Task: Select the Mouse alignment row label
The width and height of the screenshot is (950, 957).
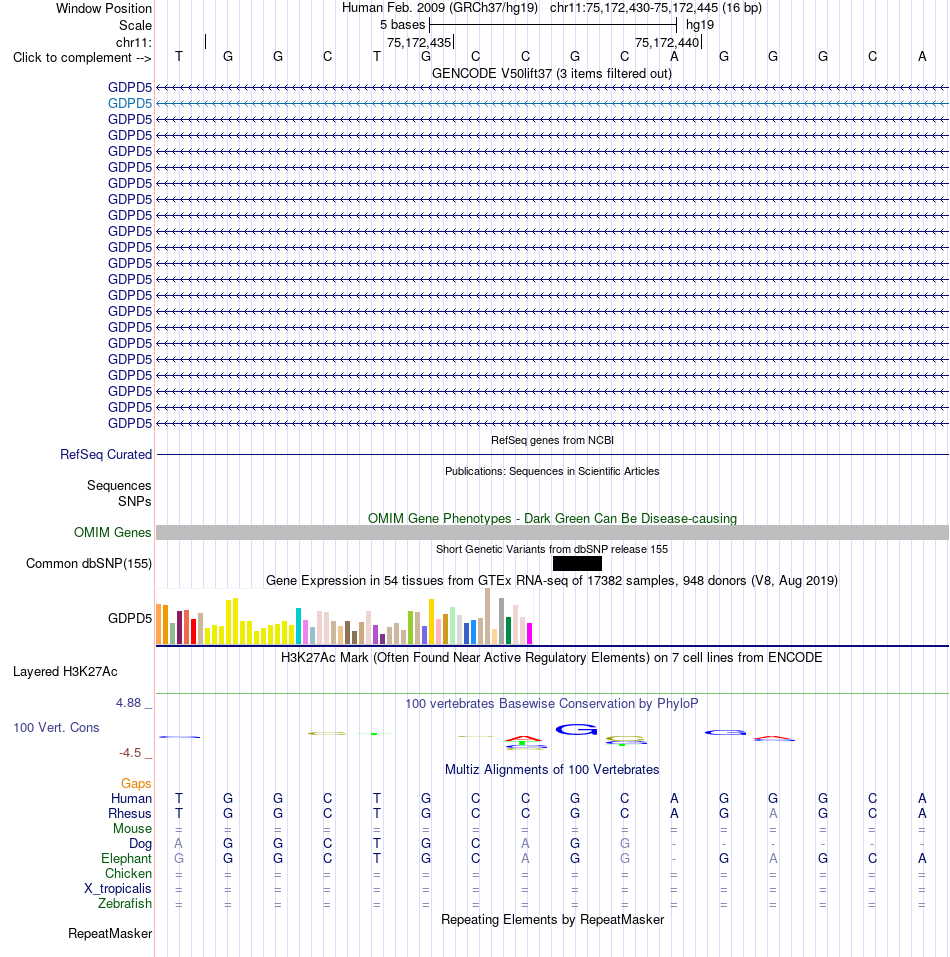Action: 132,829
